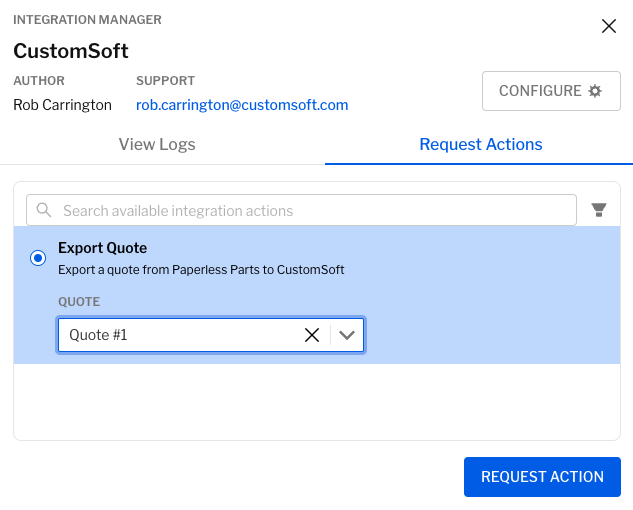Focus the search integration actions field
Screen dimensions: 633x510
(x=310, y=210)
